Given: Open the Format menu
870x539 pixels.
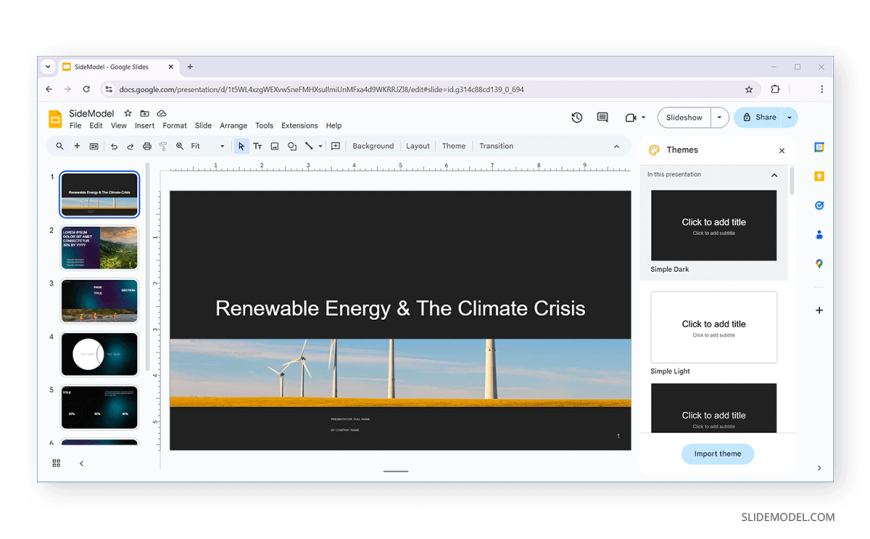Looking at the screenshot, I should tap(174, 125).
